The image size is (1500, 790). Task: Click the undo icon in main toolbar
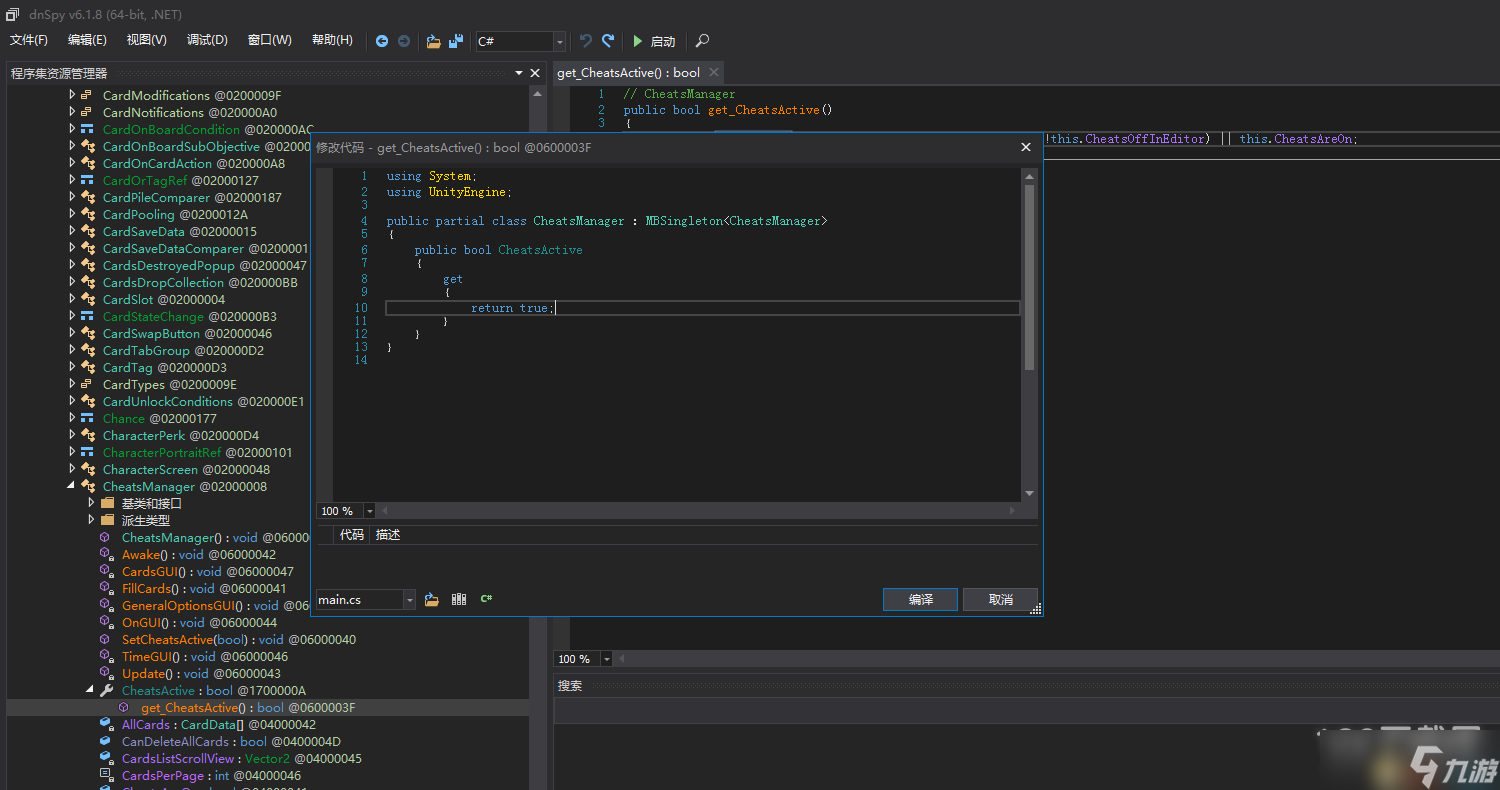(x=586, y=41)
